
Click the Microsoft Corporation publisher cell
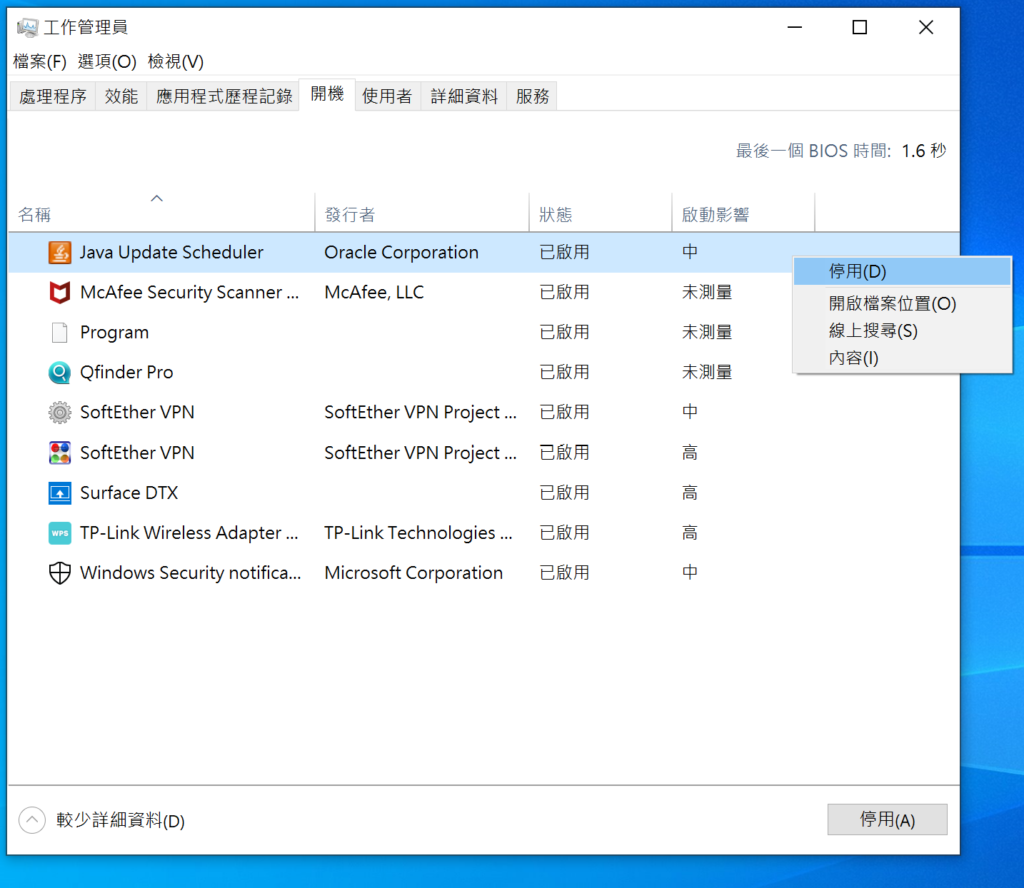click(x=413, y=573)
